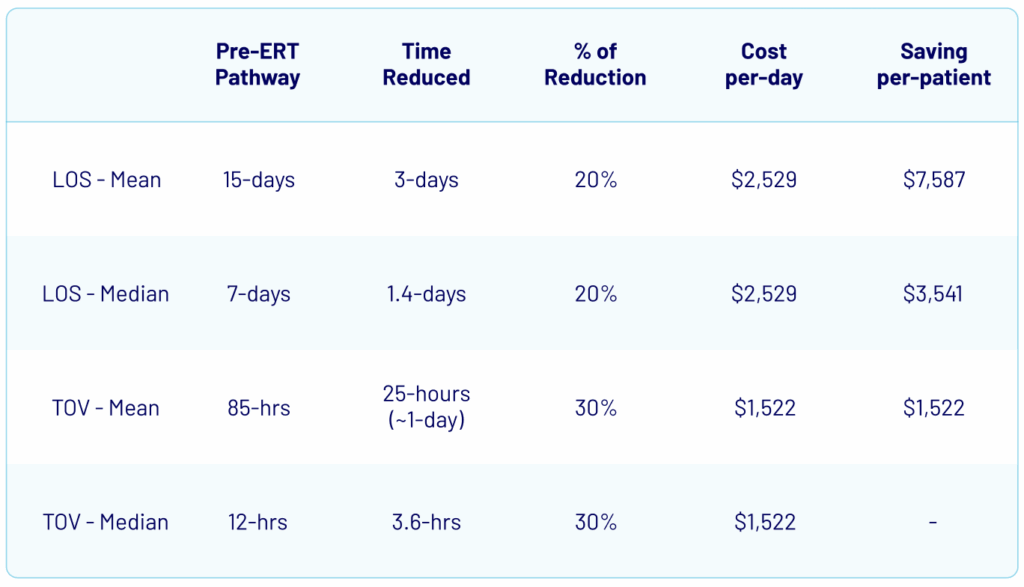Select the LOS - Mean row label
This screenshot has width=1024, height=587.
click(x=107, y=180)
